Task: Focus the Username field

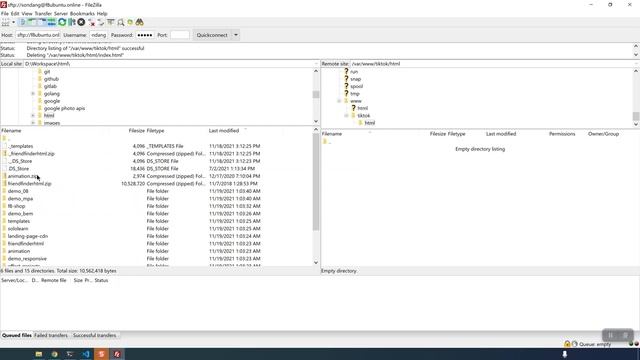Action: click(99, 35)
